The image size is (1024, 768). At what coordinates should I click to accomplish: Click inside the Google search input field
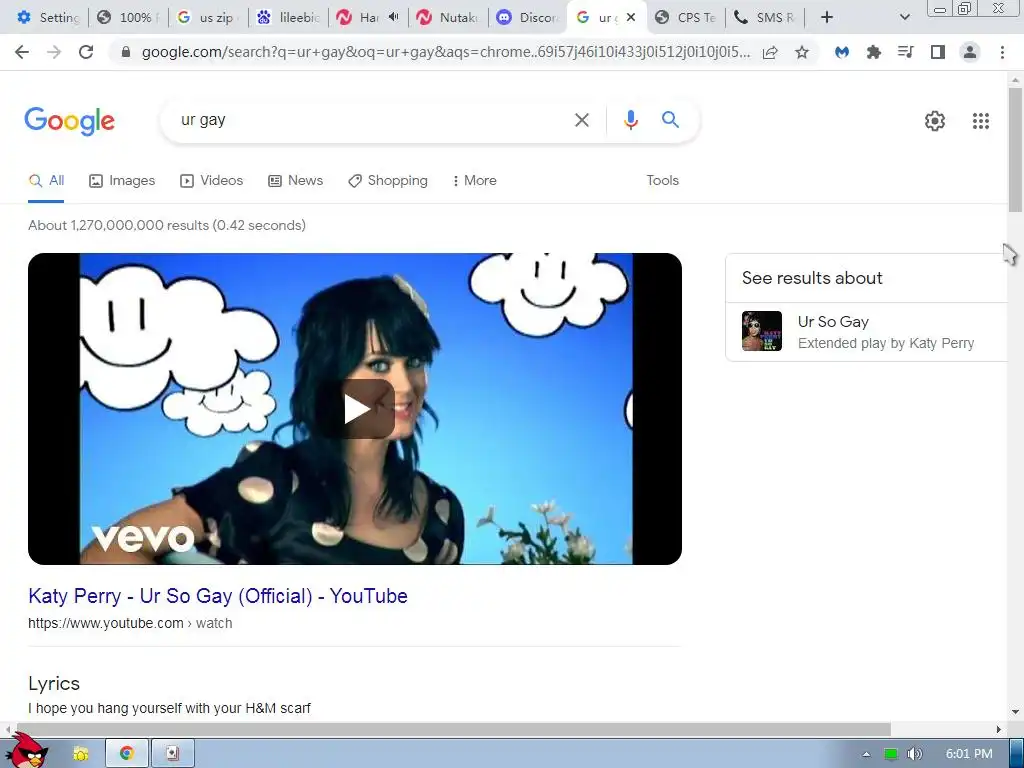(372, 120)
